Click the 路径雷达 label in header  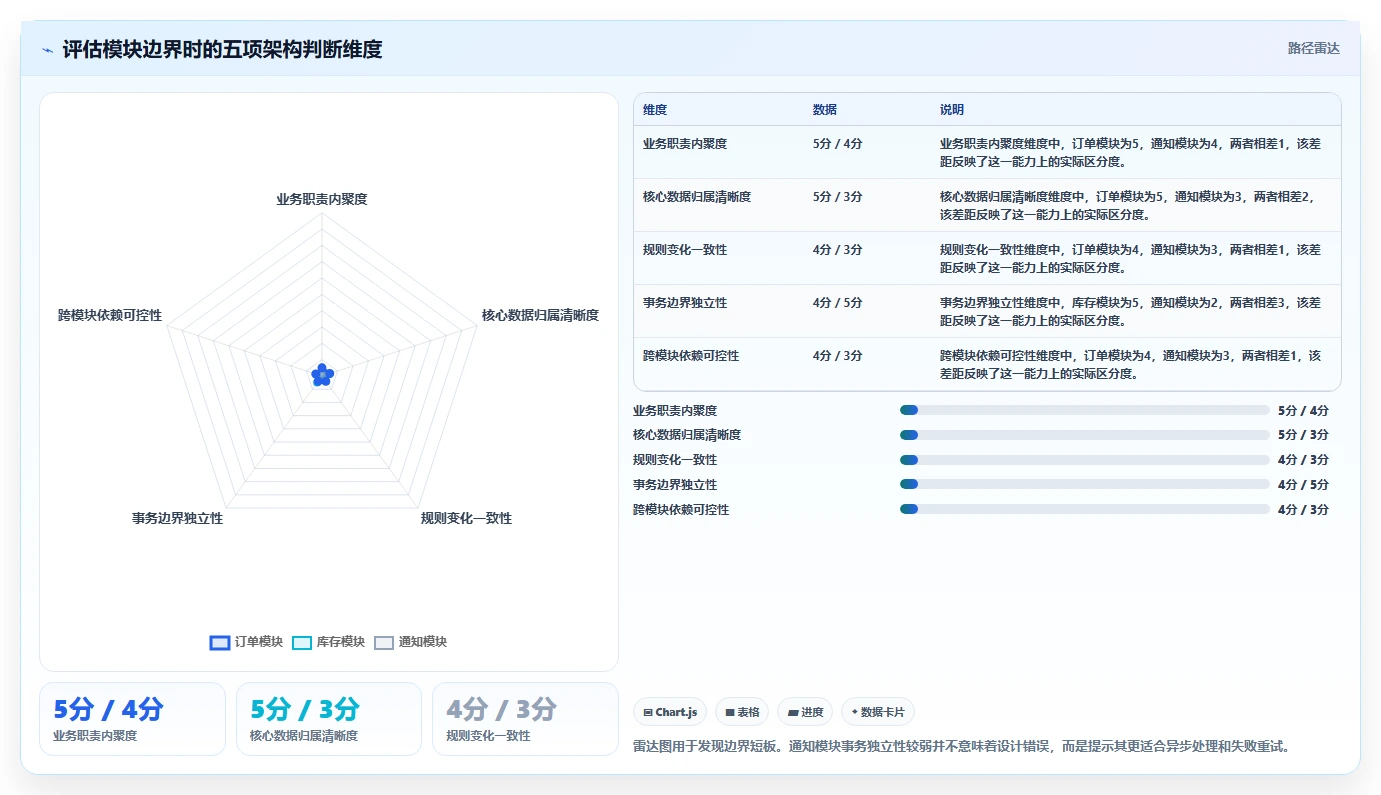click(x=1313, y=48)
